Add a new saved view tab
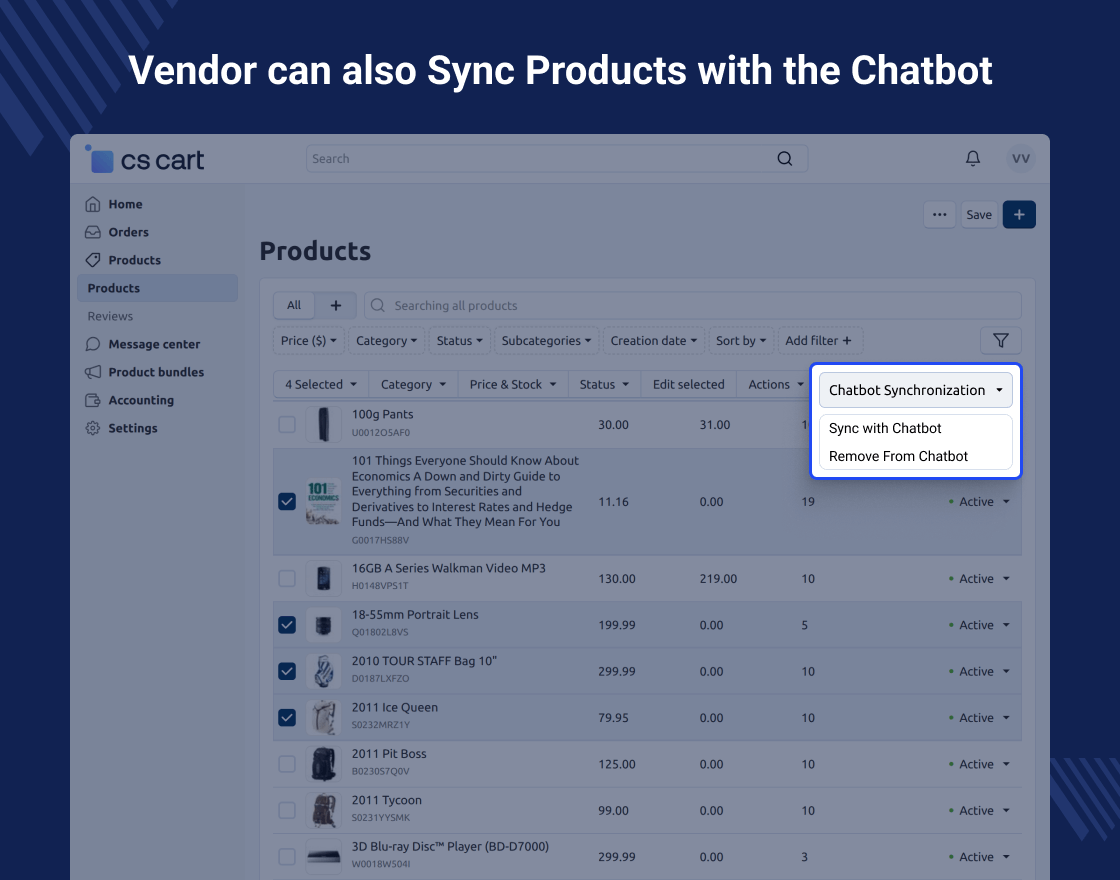 tap(336, 306)
